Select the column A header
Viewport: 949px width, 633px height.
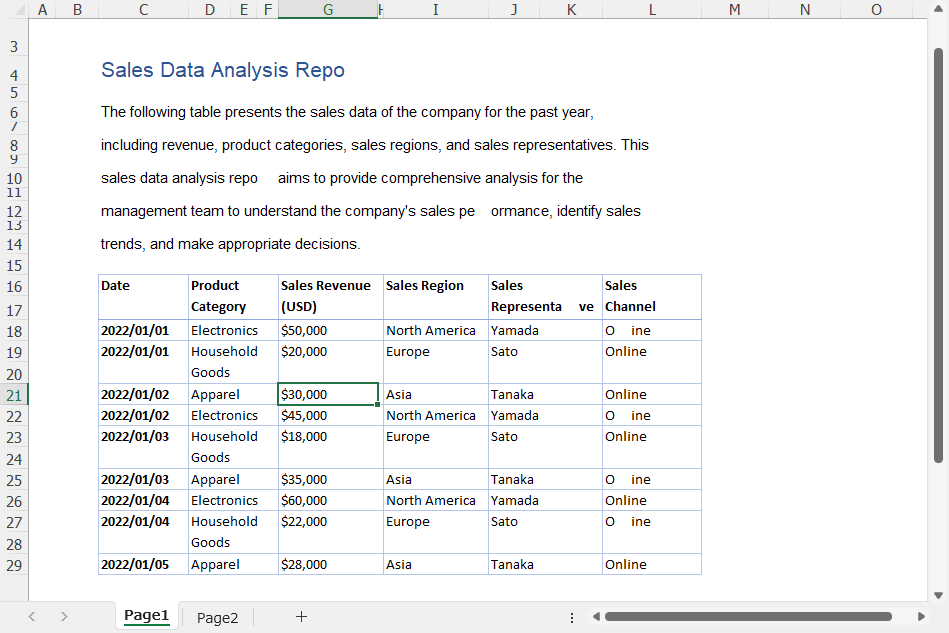pyautogui.click(x=42, y=9)
